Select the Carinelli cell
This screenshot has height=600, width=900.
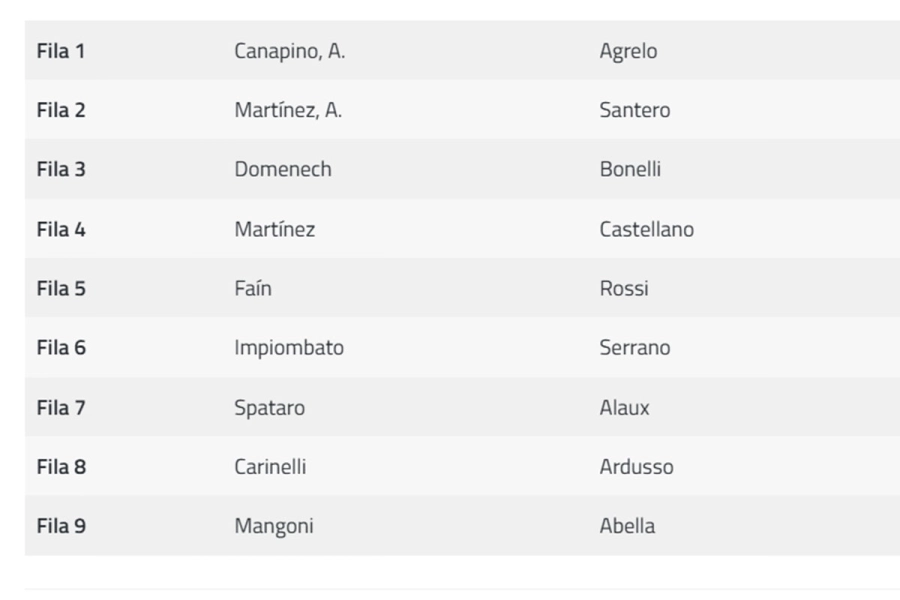pos(270,466)
